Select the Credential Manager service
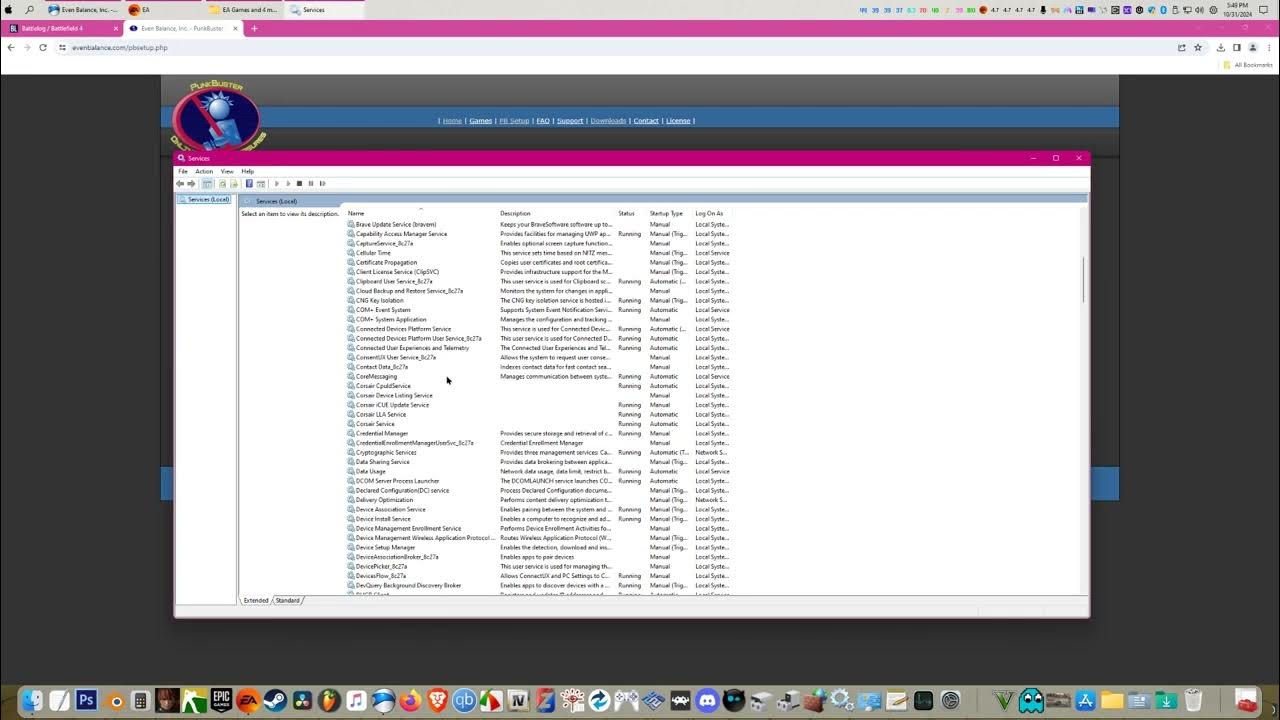Viewport: 1280px width, 720px height. tap(540, 434)
